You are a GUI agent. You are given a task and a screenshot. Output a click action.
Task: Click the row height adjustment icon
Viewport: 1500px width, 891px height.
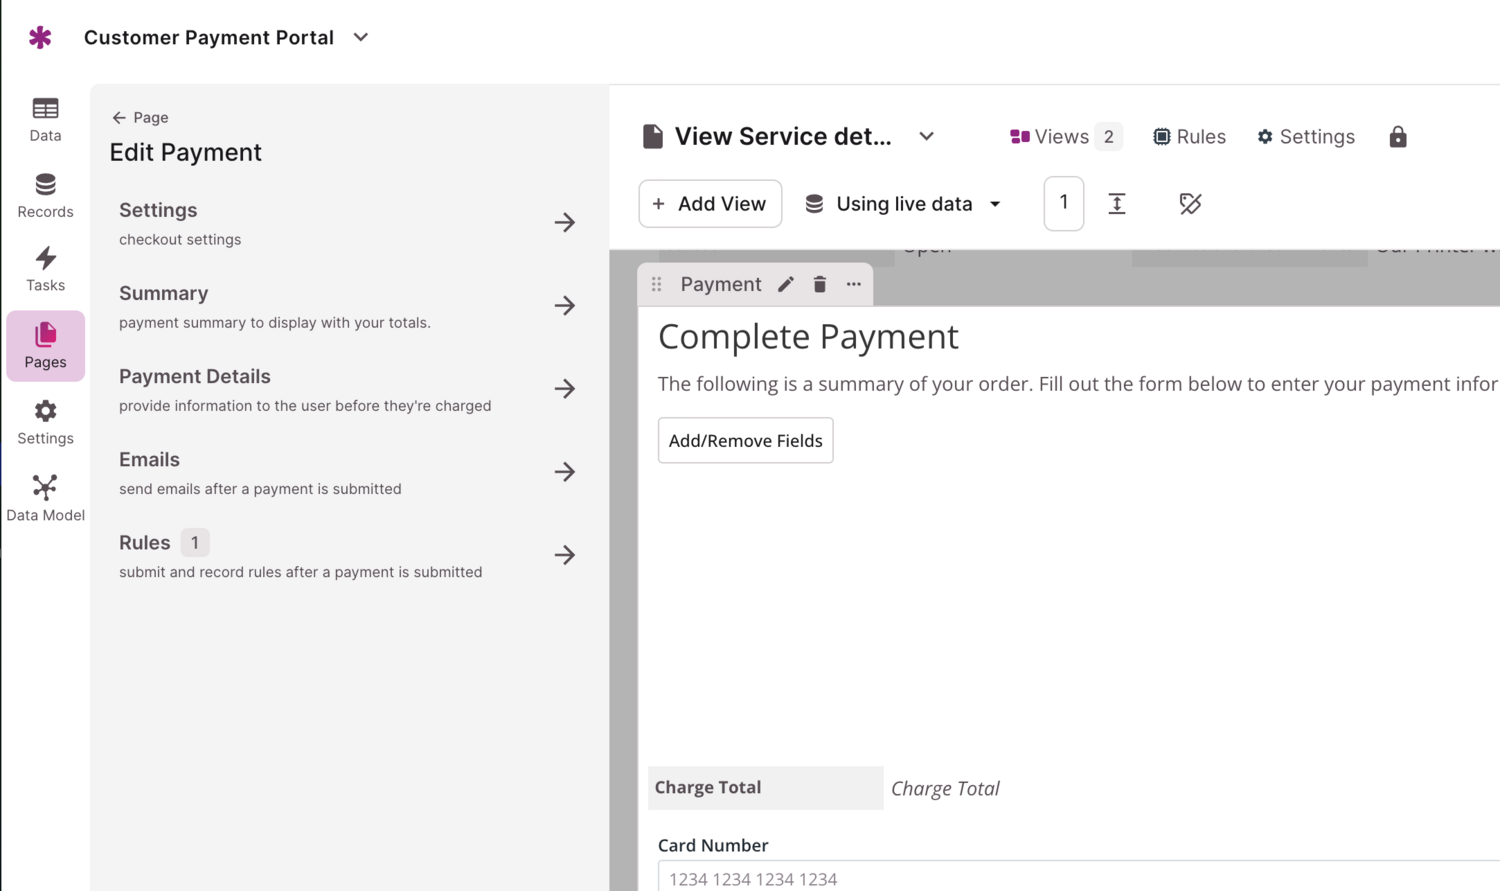[x=1117, y=203]
